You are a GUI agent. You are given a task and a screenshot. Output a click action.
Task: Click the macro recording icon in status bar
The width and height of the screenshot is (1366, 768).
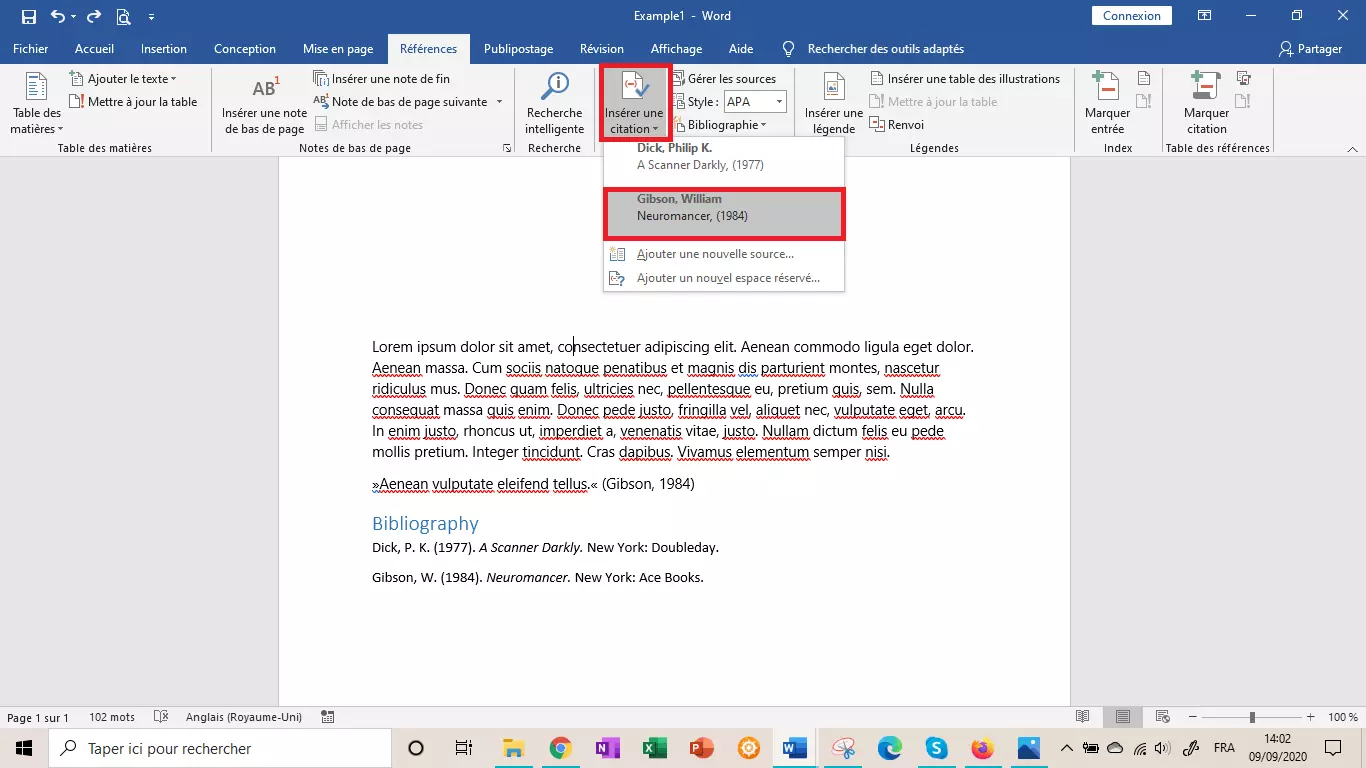(327, 717)
